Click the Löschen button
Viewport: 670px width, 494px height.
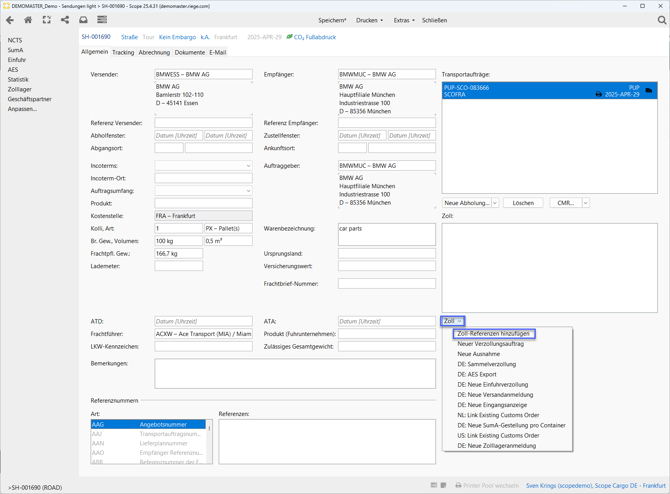(523, 203)
